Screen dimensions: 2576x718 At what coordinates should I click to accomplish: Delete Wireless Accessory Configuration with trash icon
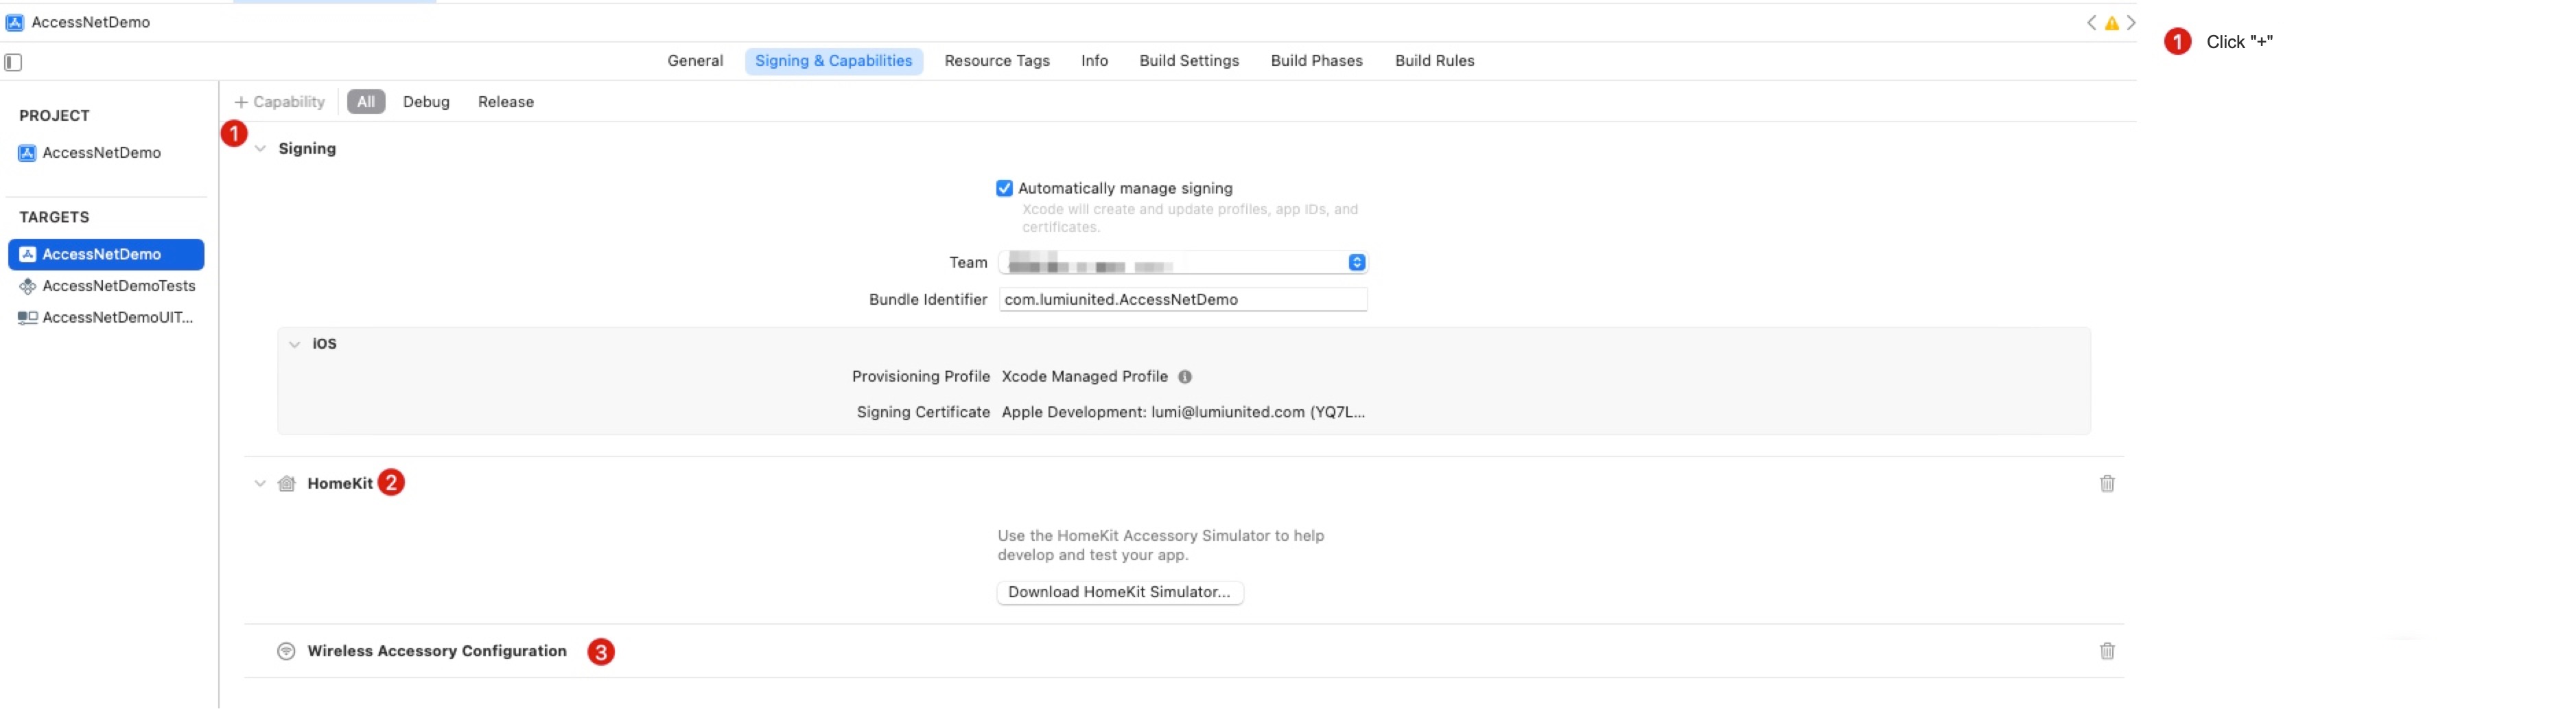pos(2107,652)
